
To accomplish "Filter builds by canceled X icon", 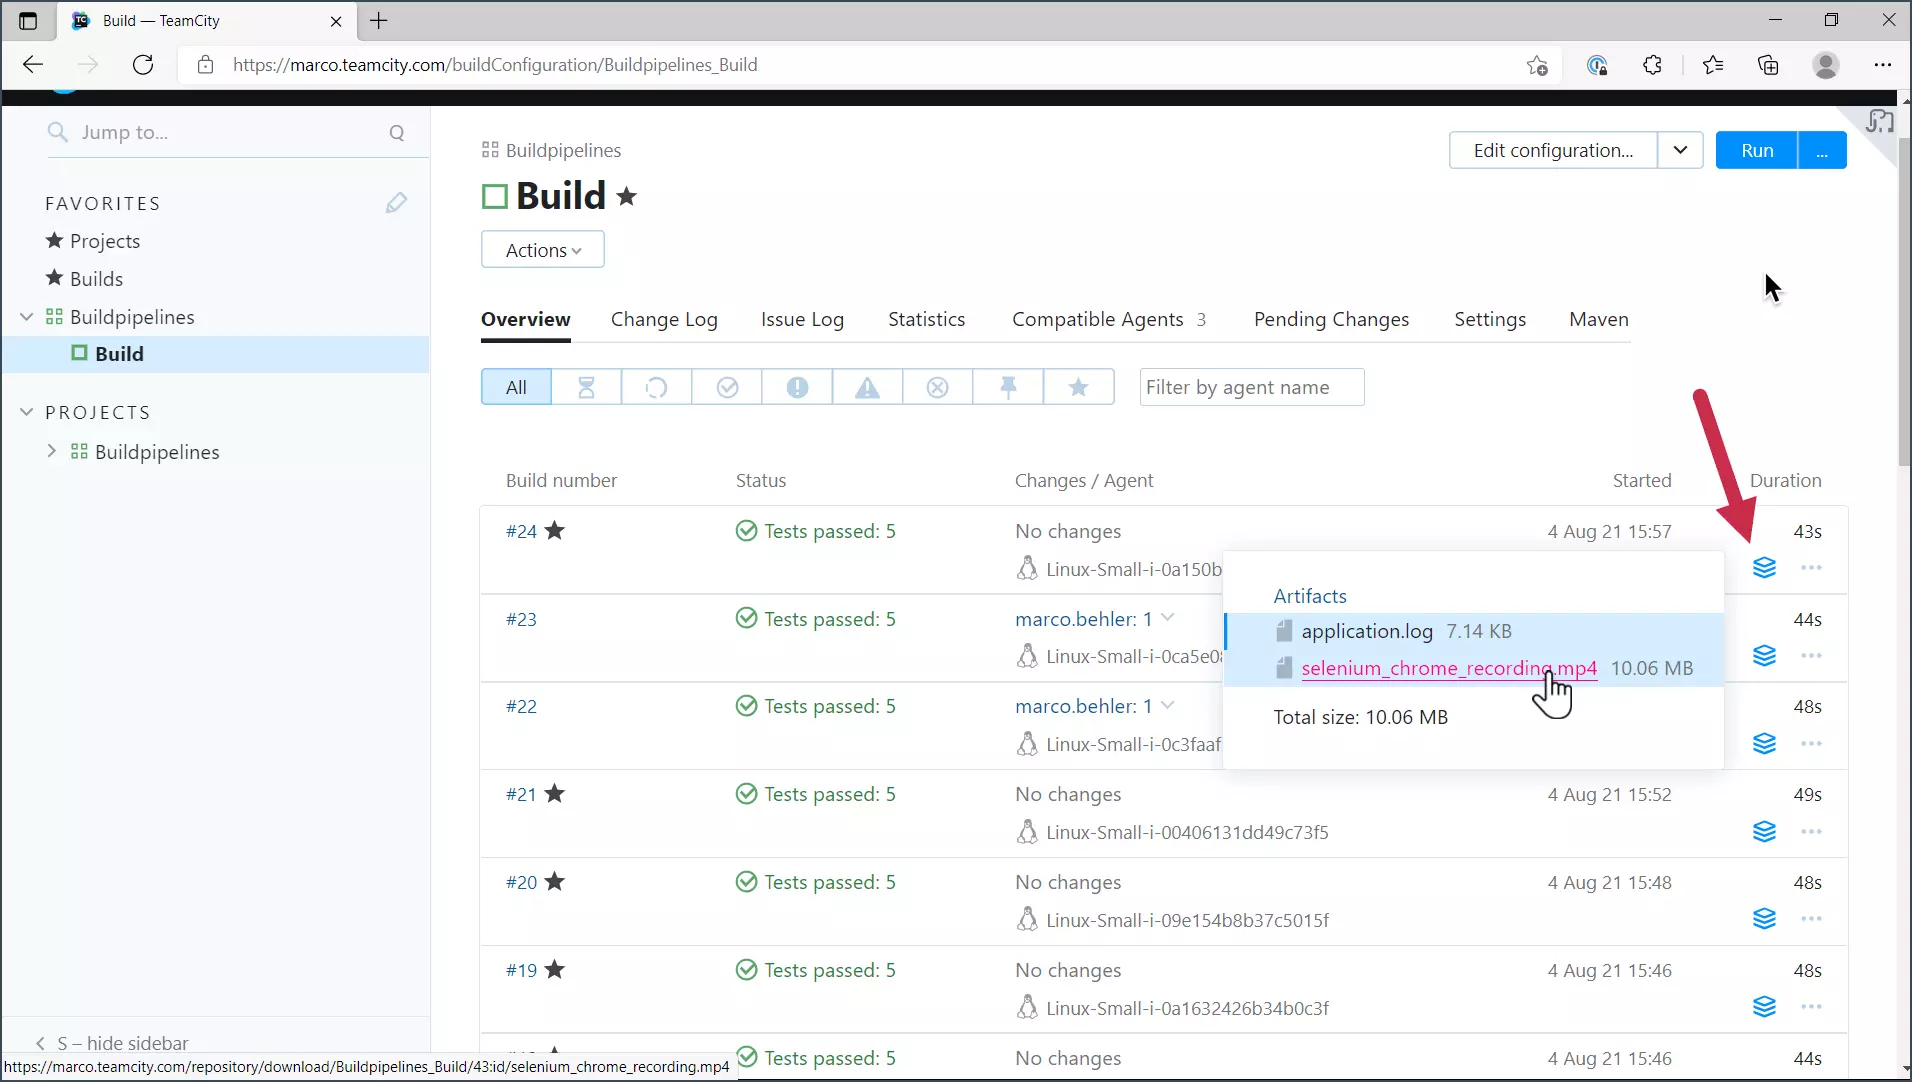I will click(937, 388).
